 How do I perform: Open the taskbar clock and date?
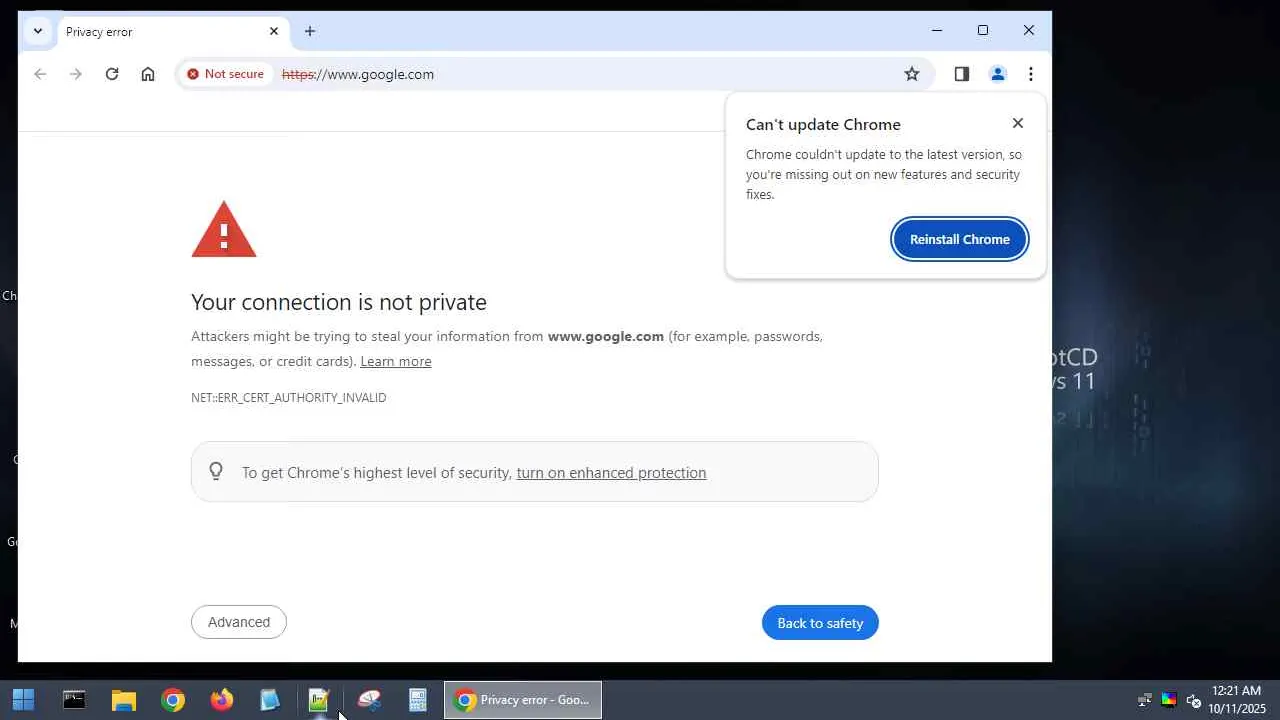tap(1237, 700)
